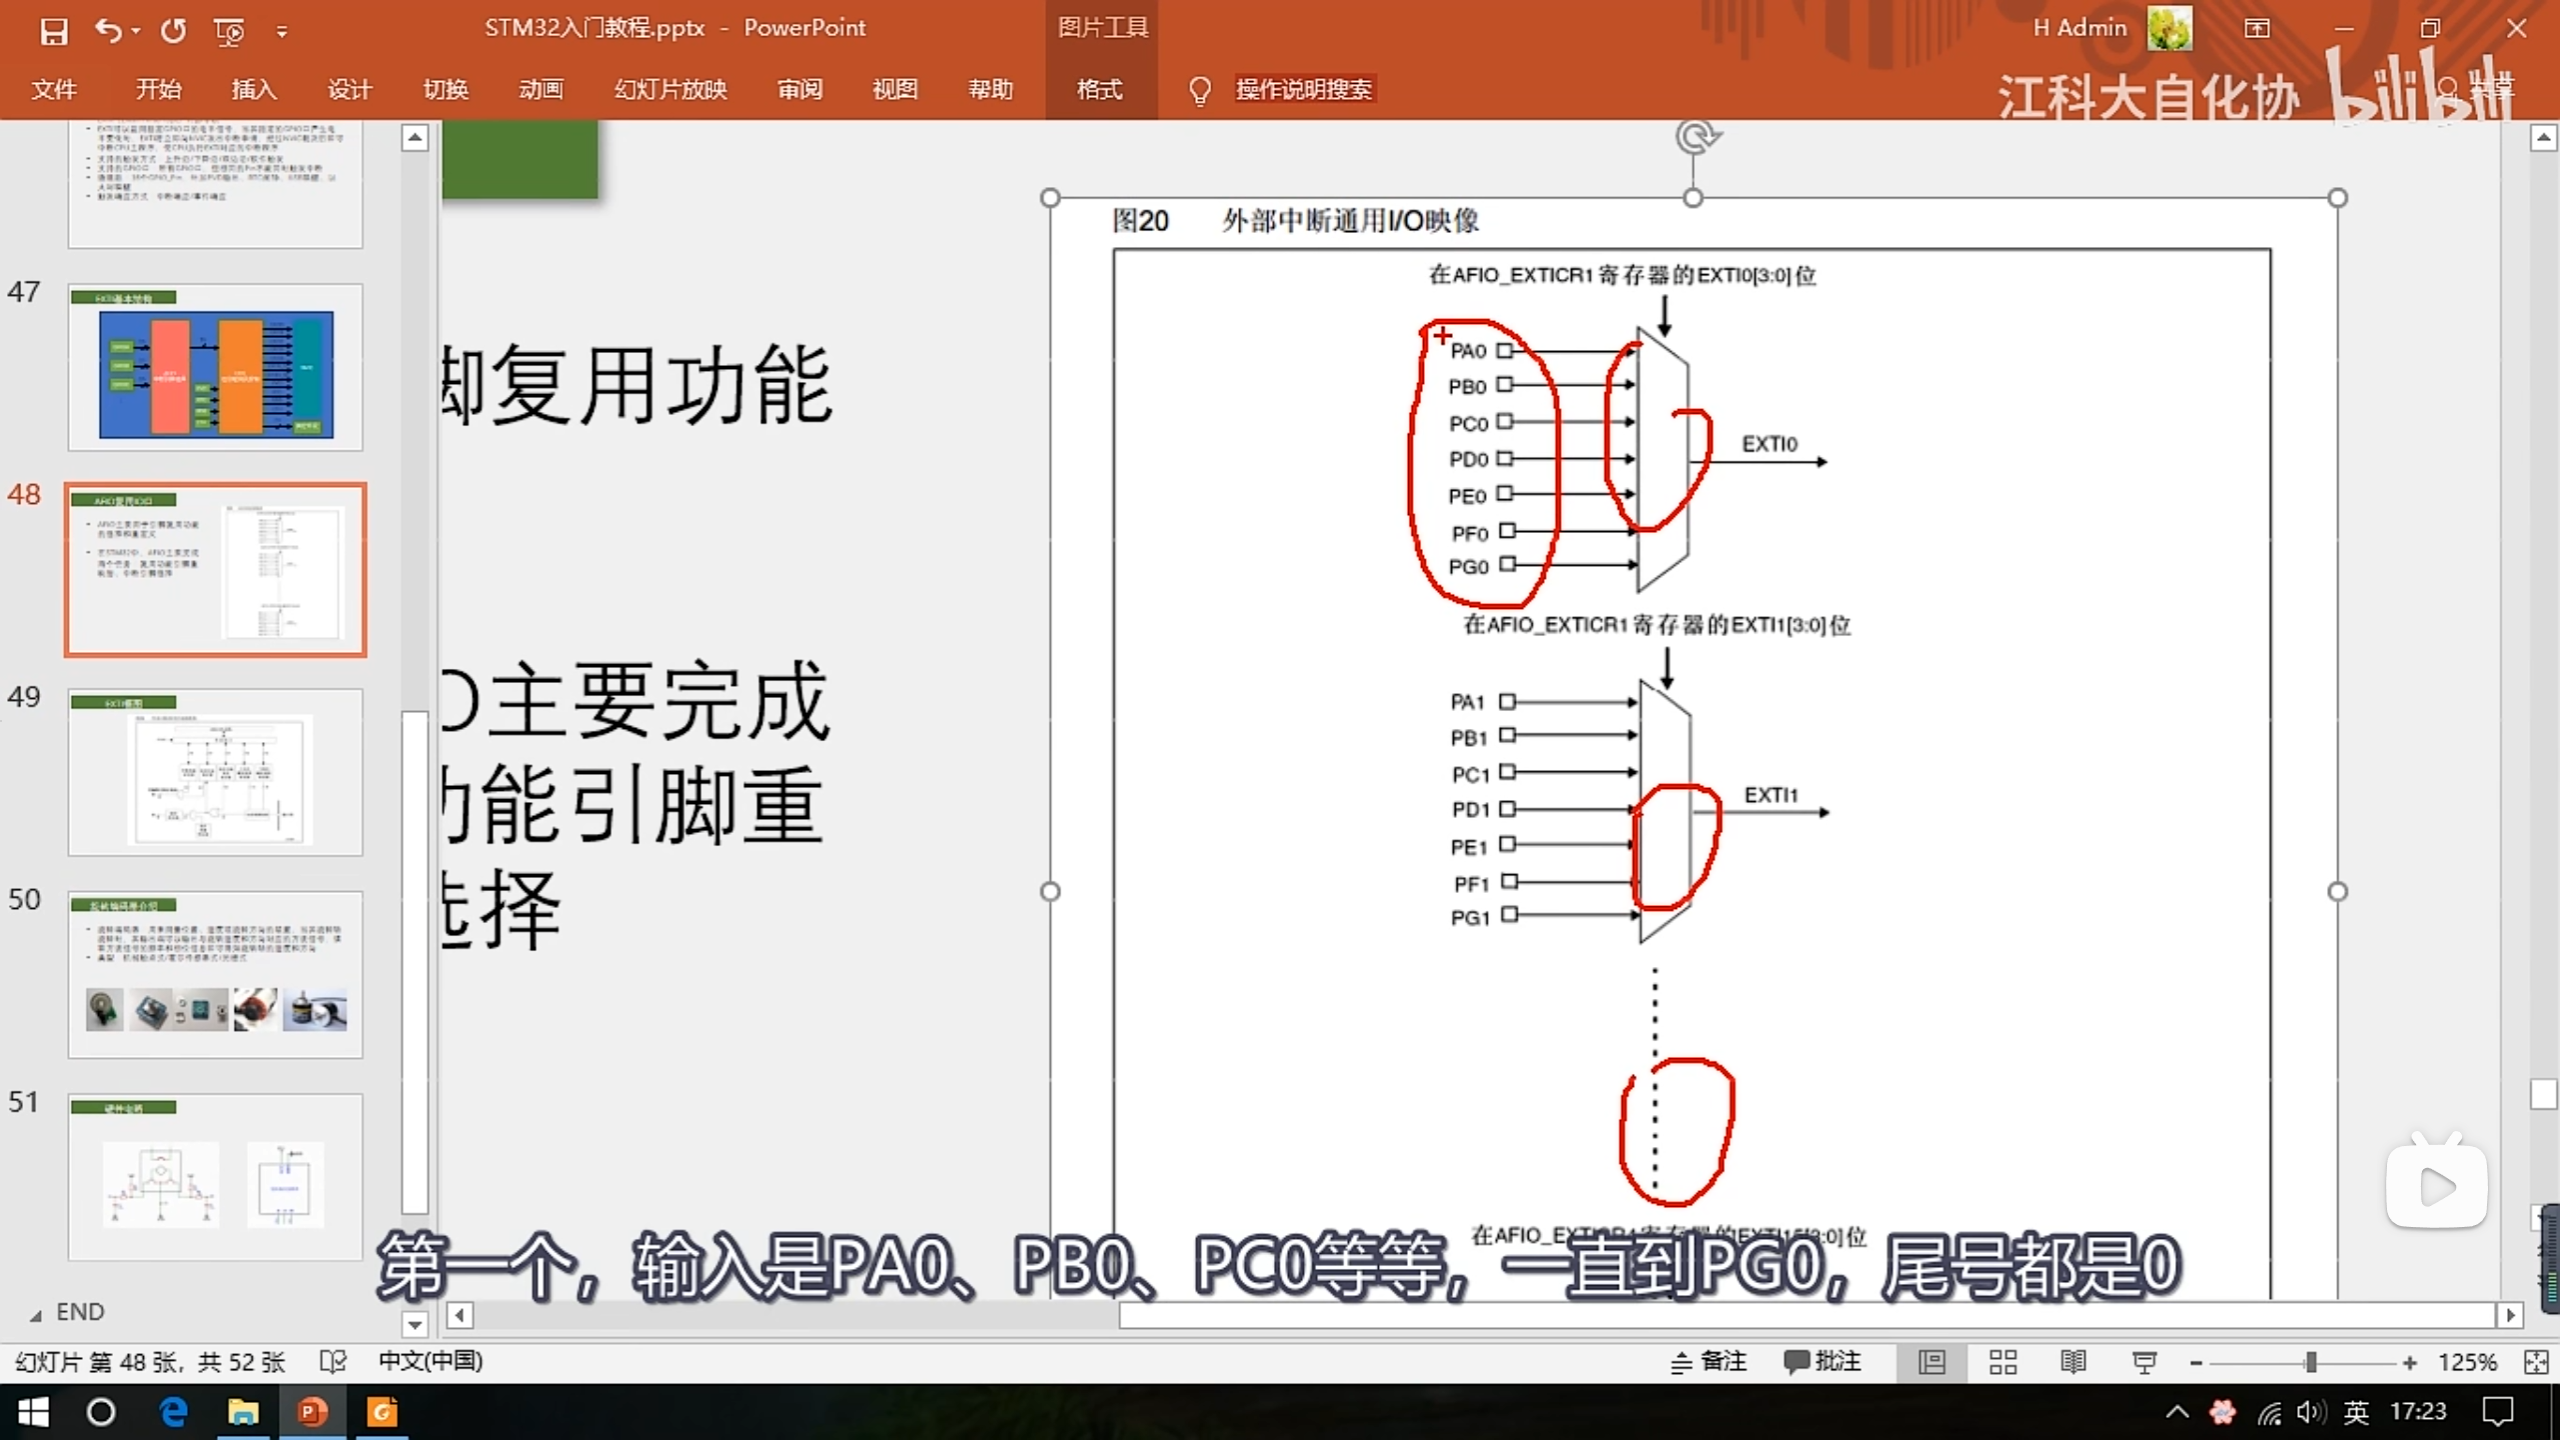
Task: Click the 操作说明搜索 search box
Action: coord(1303,90)
